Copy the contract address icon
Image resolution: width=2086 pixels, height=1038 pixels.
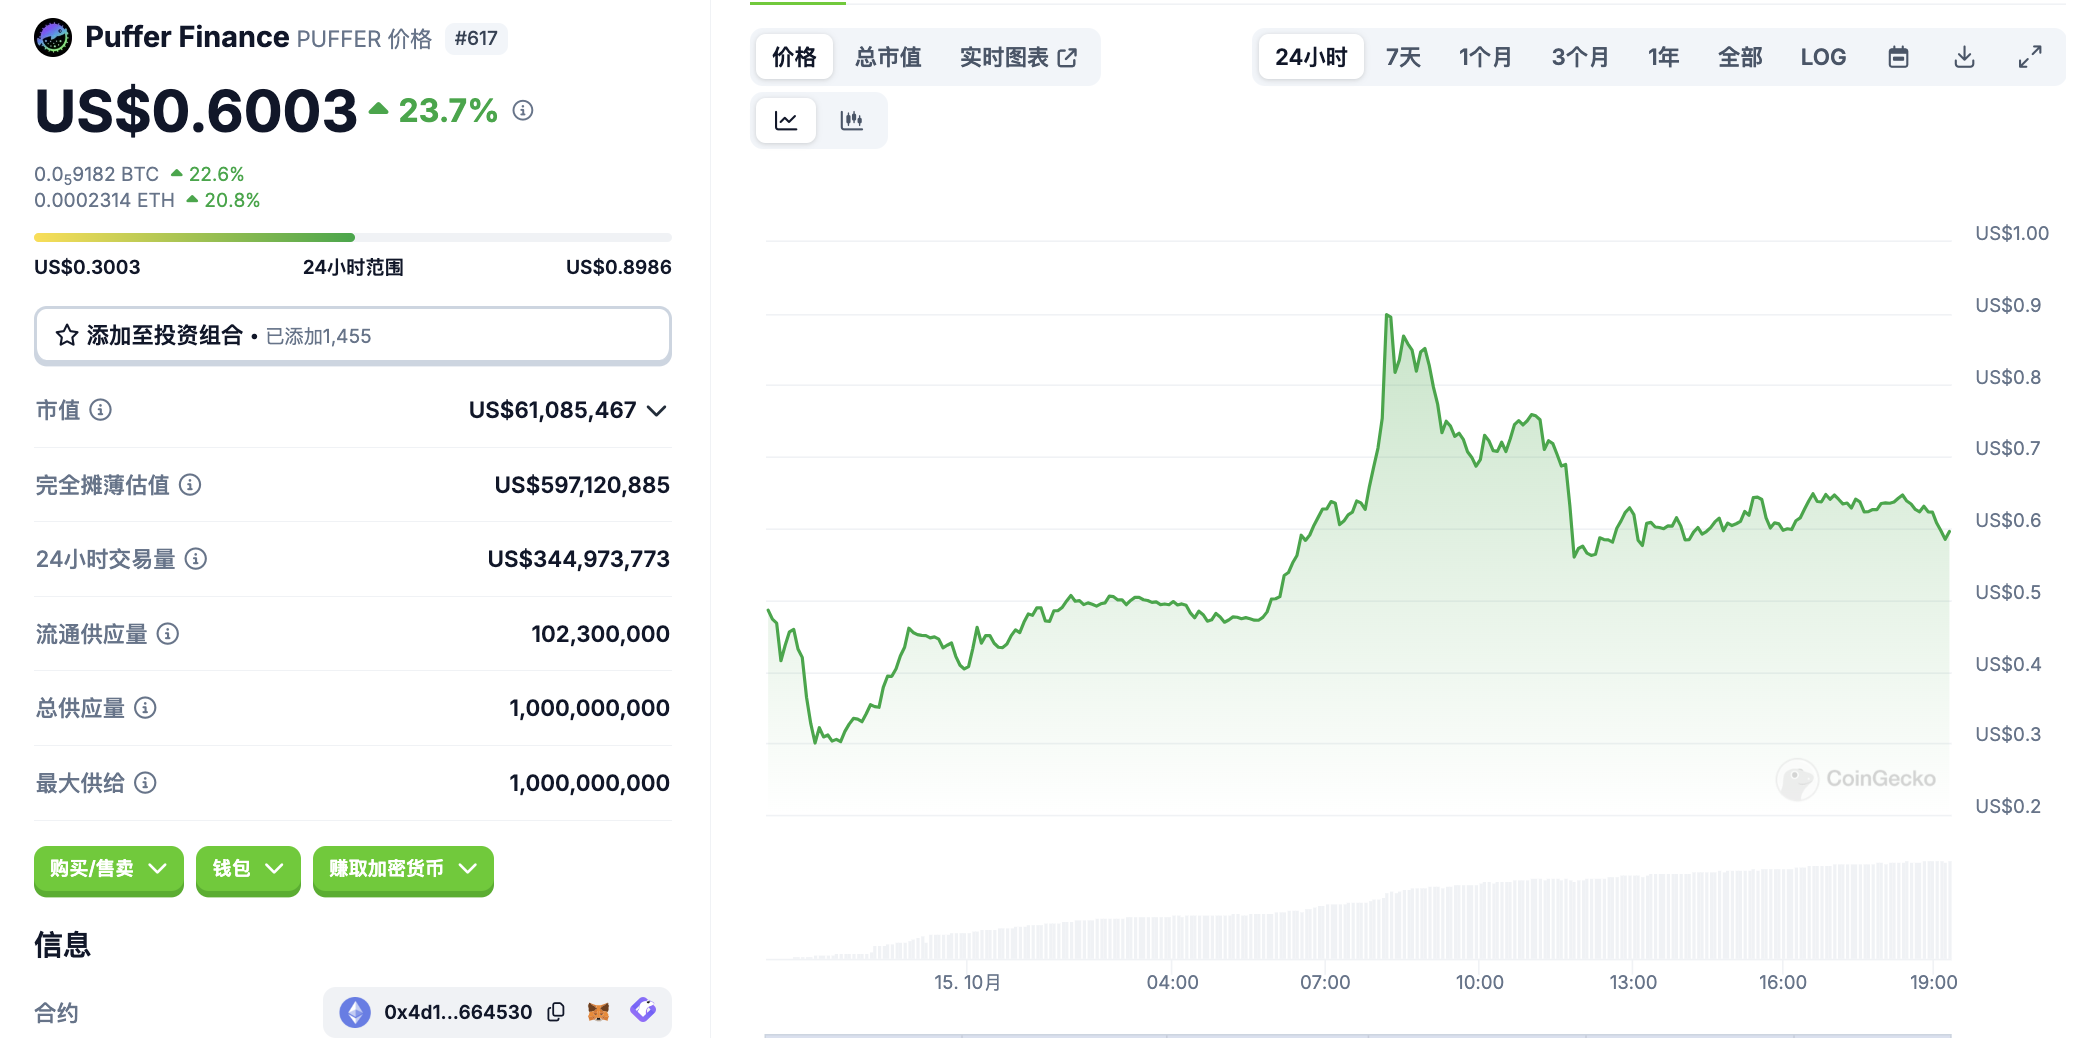(x=556, y=1012)
